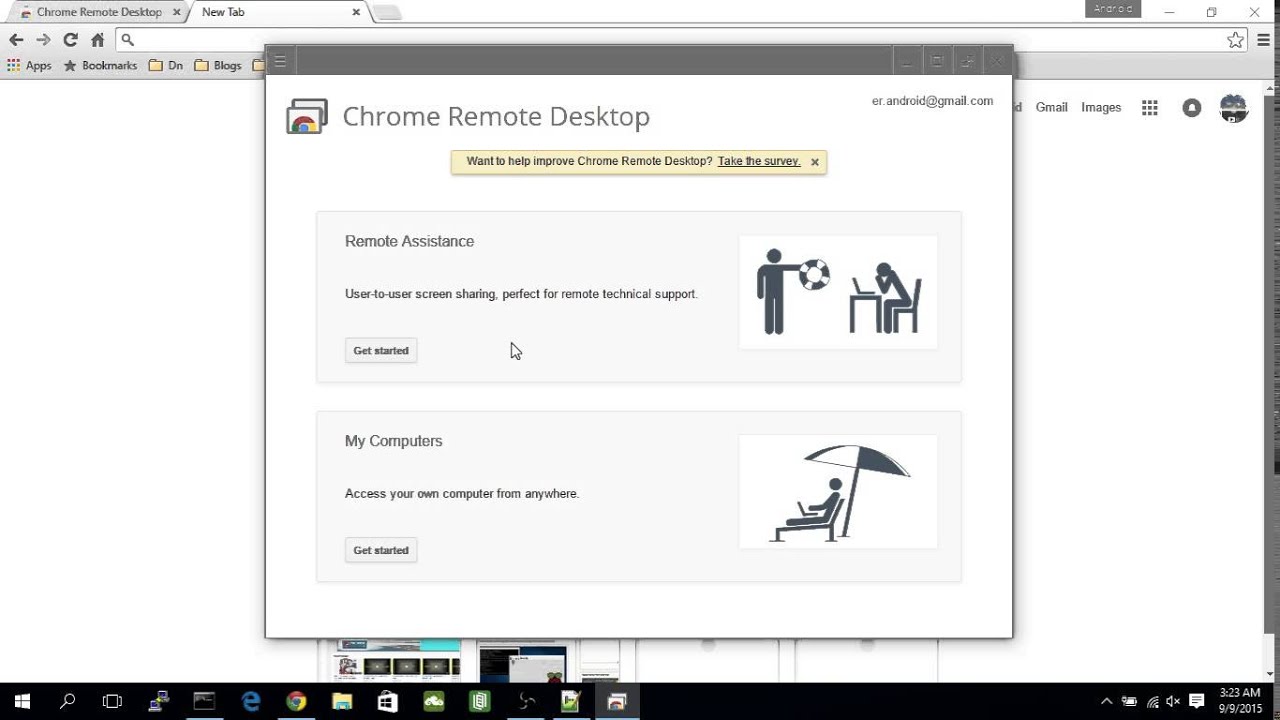Open the volume tray icon
Screen dimensions: 1280x720
click(x=1173, y=702)
